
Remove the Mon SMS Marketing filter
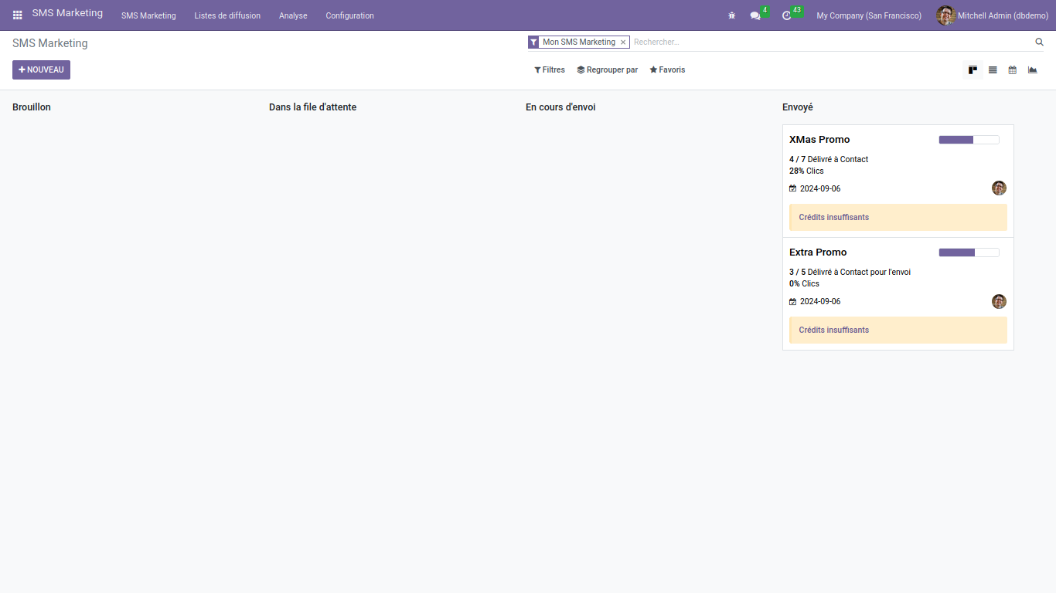coord(623,42)
